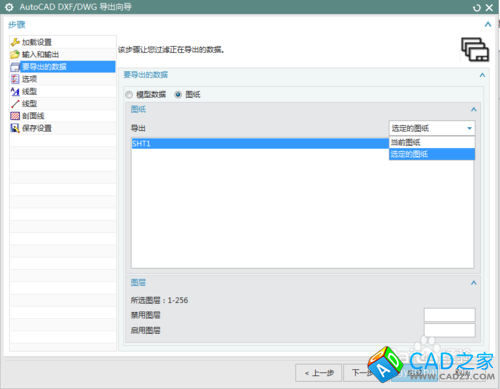The image size is (500, 389).
Task: Click the folder icon beside 输入和输出
Action: point(15,54)
